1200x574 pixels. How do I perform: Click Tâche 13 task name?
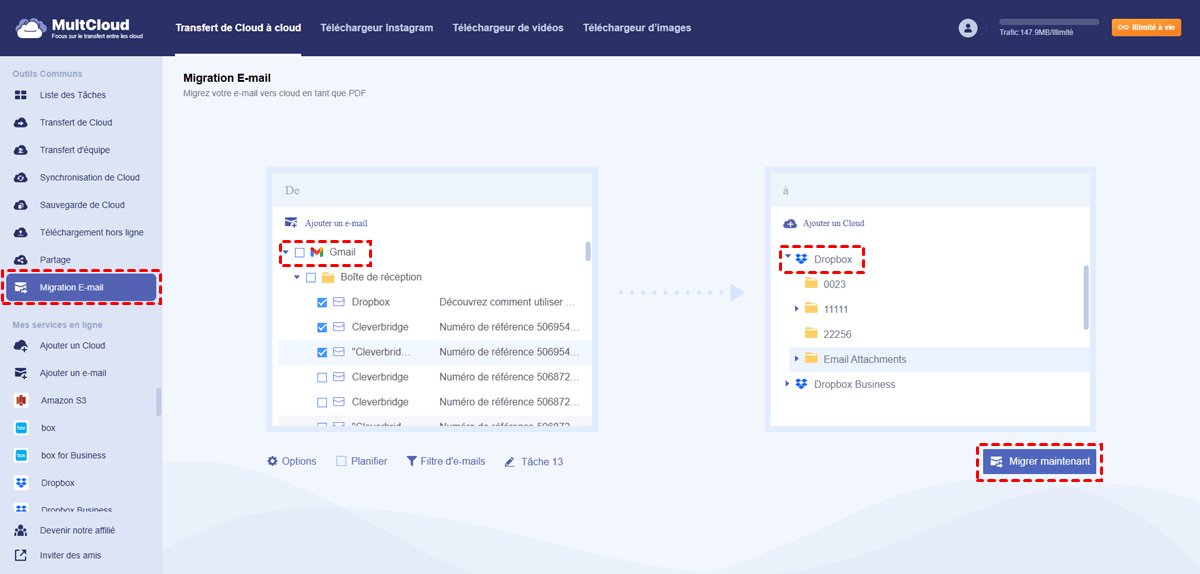pos(542,461)
